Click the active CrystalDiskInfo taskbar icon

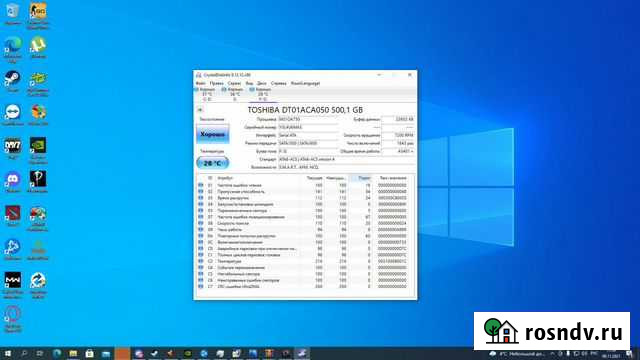[x=302, y=353]
